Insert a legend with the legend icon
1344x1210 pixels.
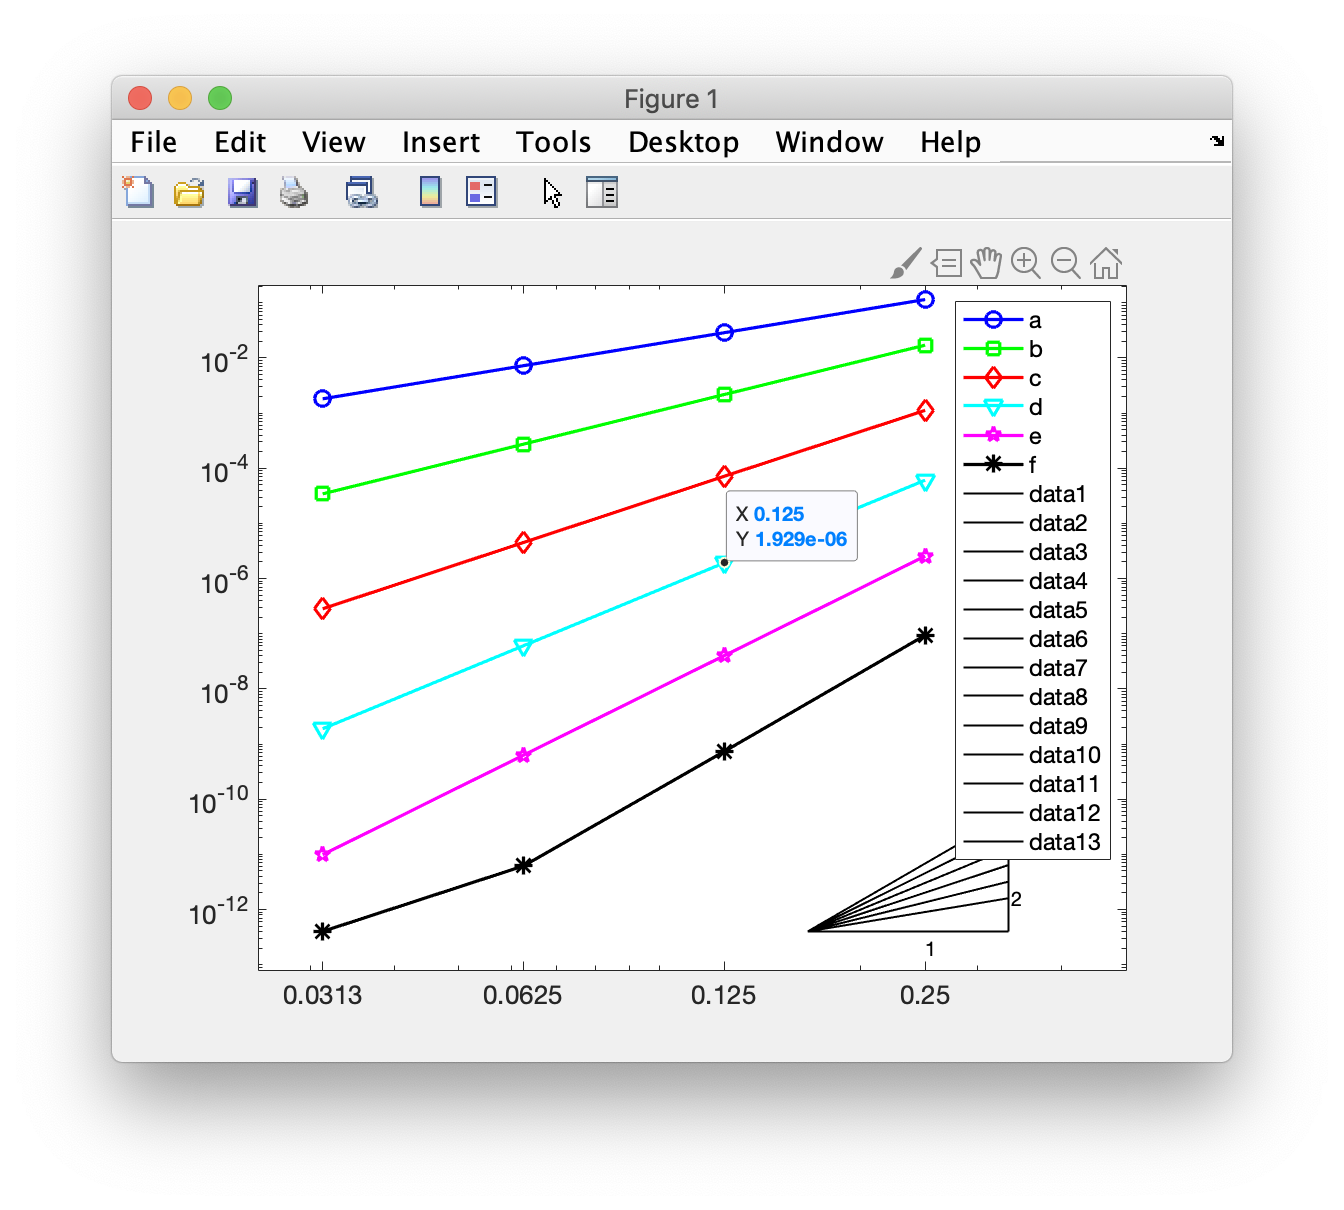pos(481,191)
